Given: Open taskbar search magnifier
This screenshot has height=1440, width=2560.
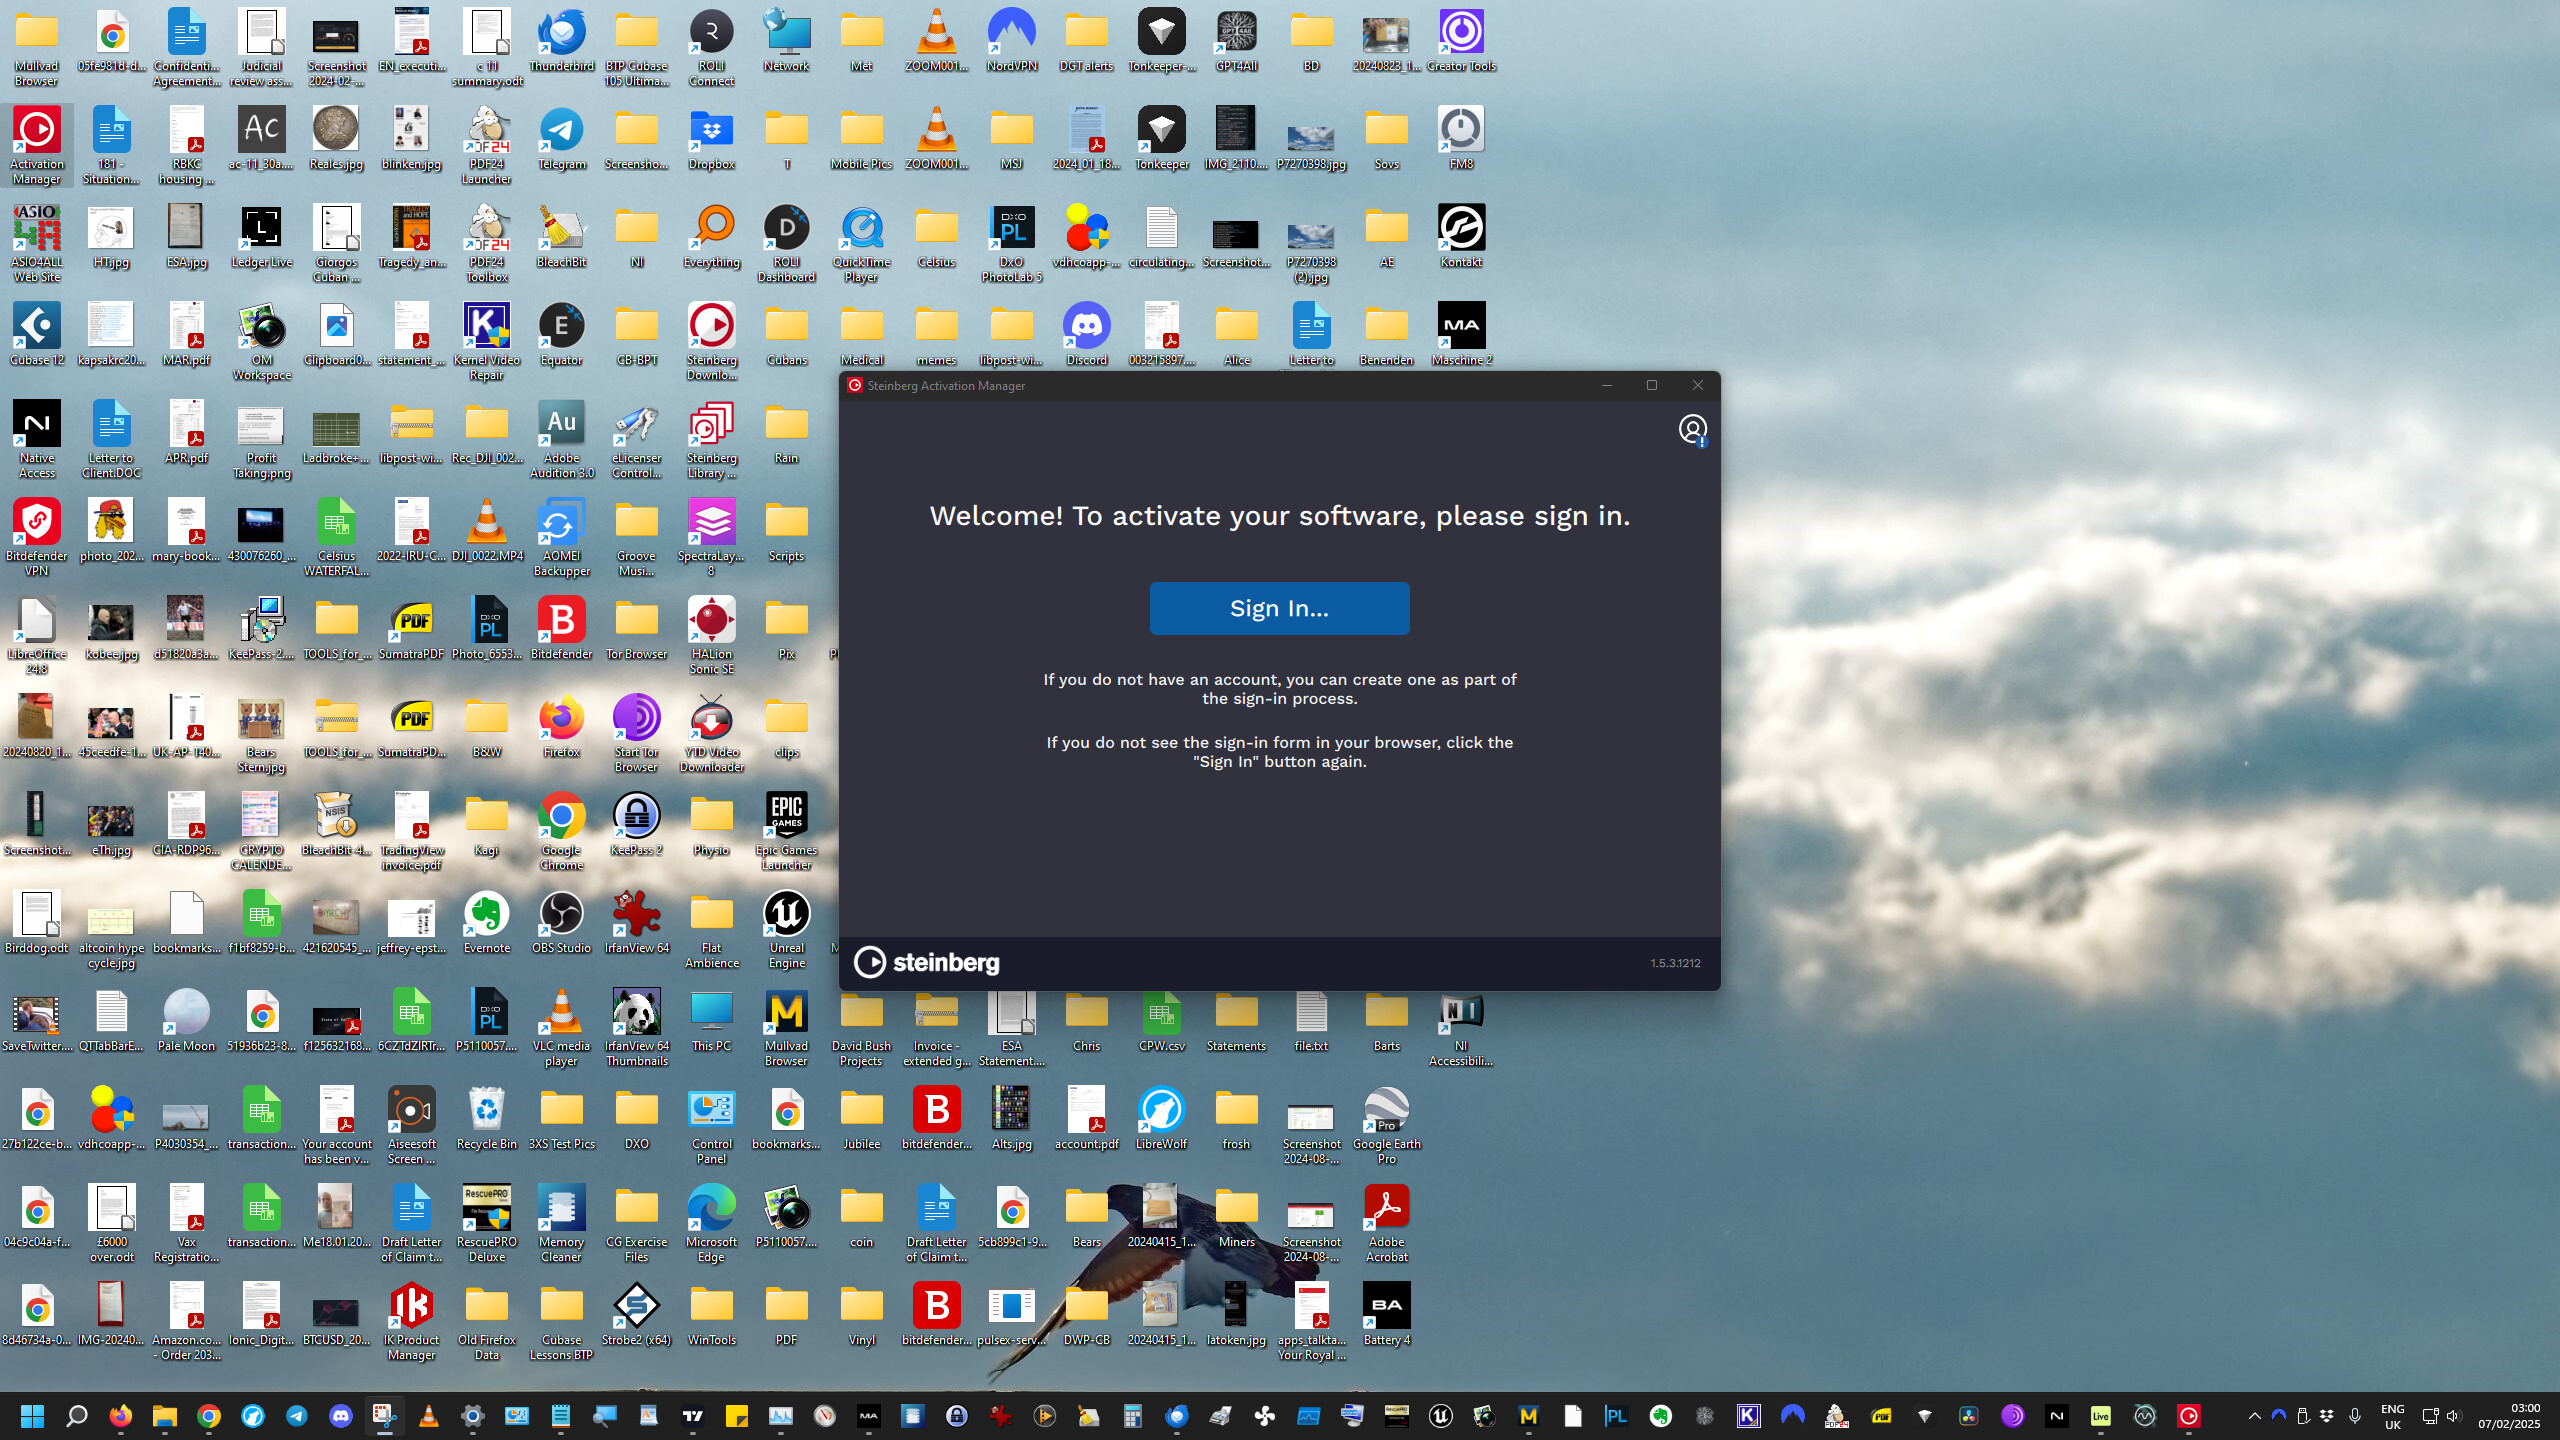Looking at the screenshot, I should (76, 1416).
